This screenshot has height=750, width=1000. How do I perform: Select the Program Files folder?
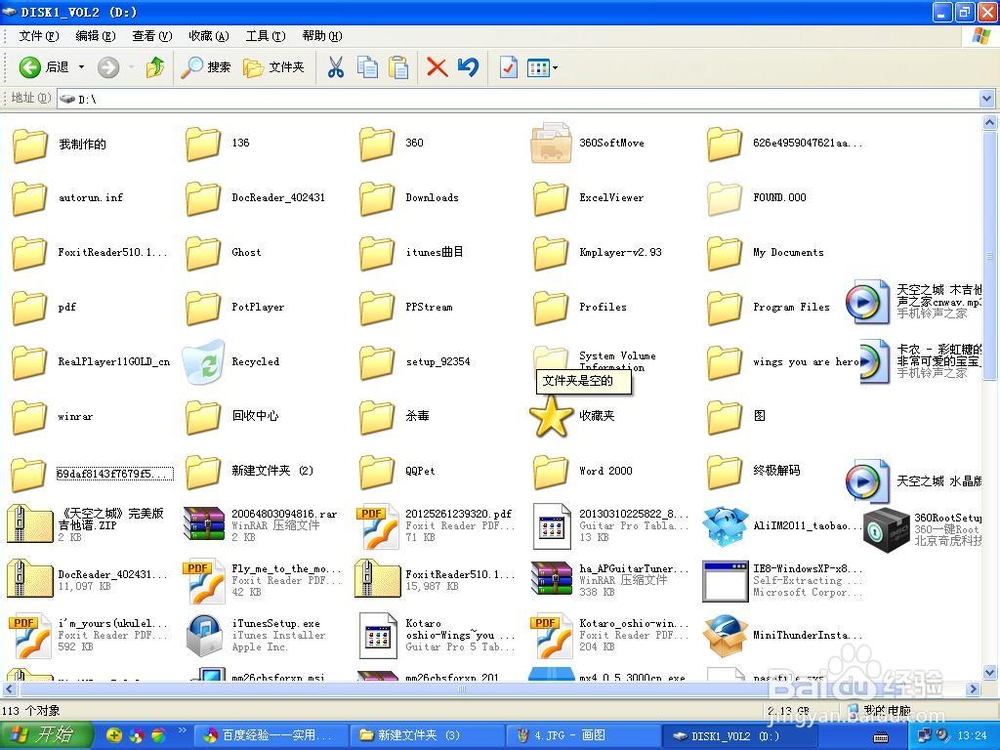(x=769, y=307)
